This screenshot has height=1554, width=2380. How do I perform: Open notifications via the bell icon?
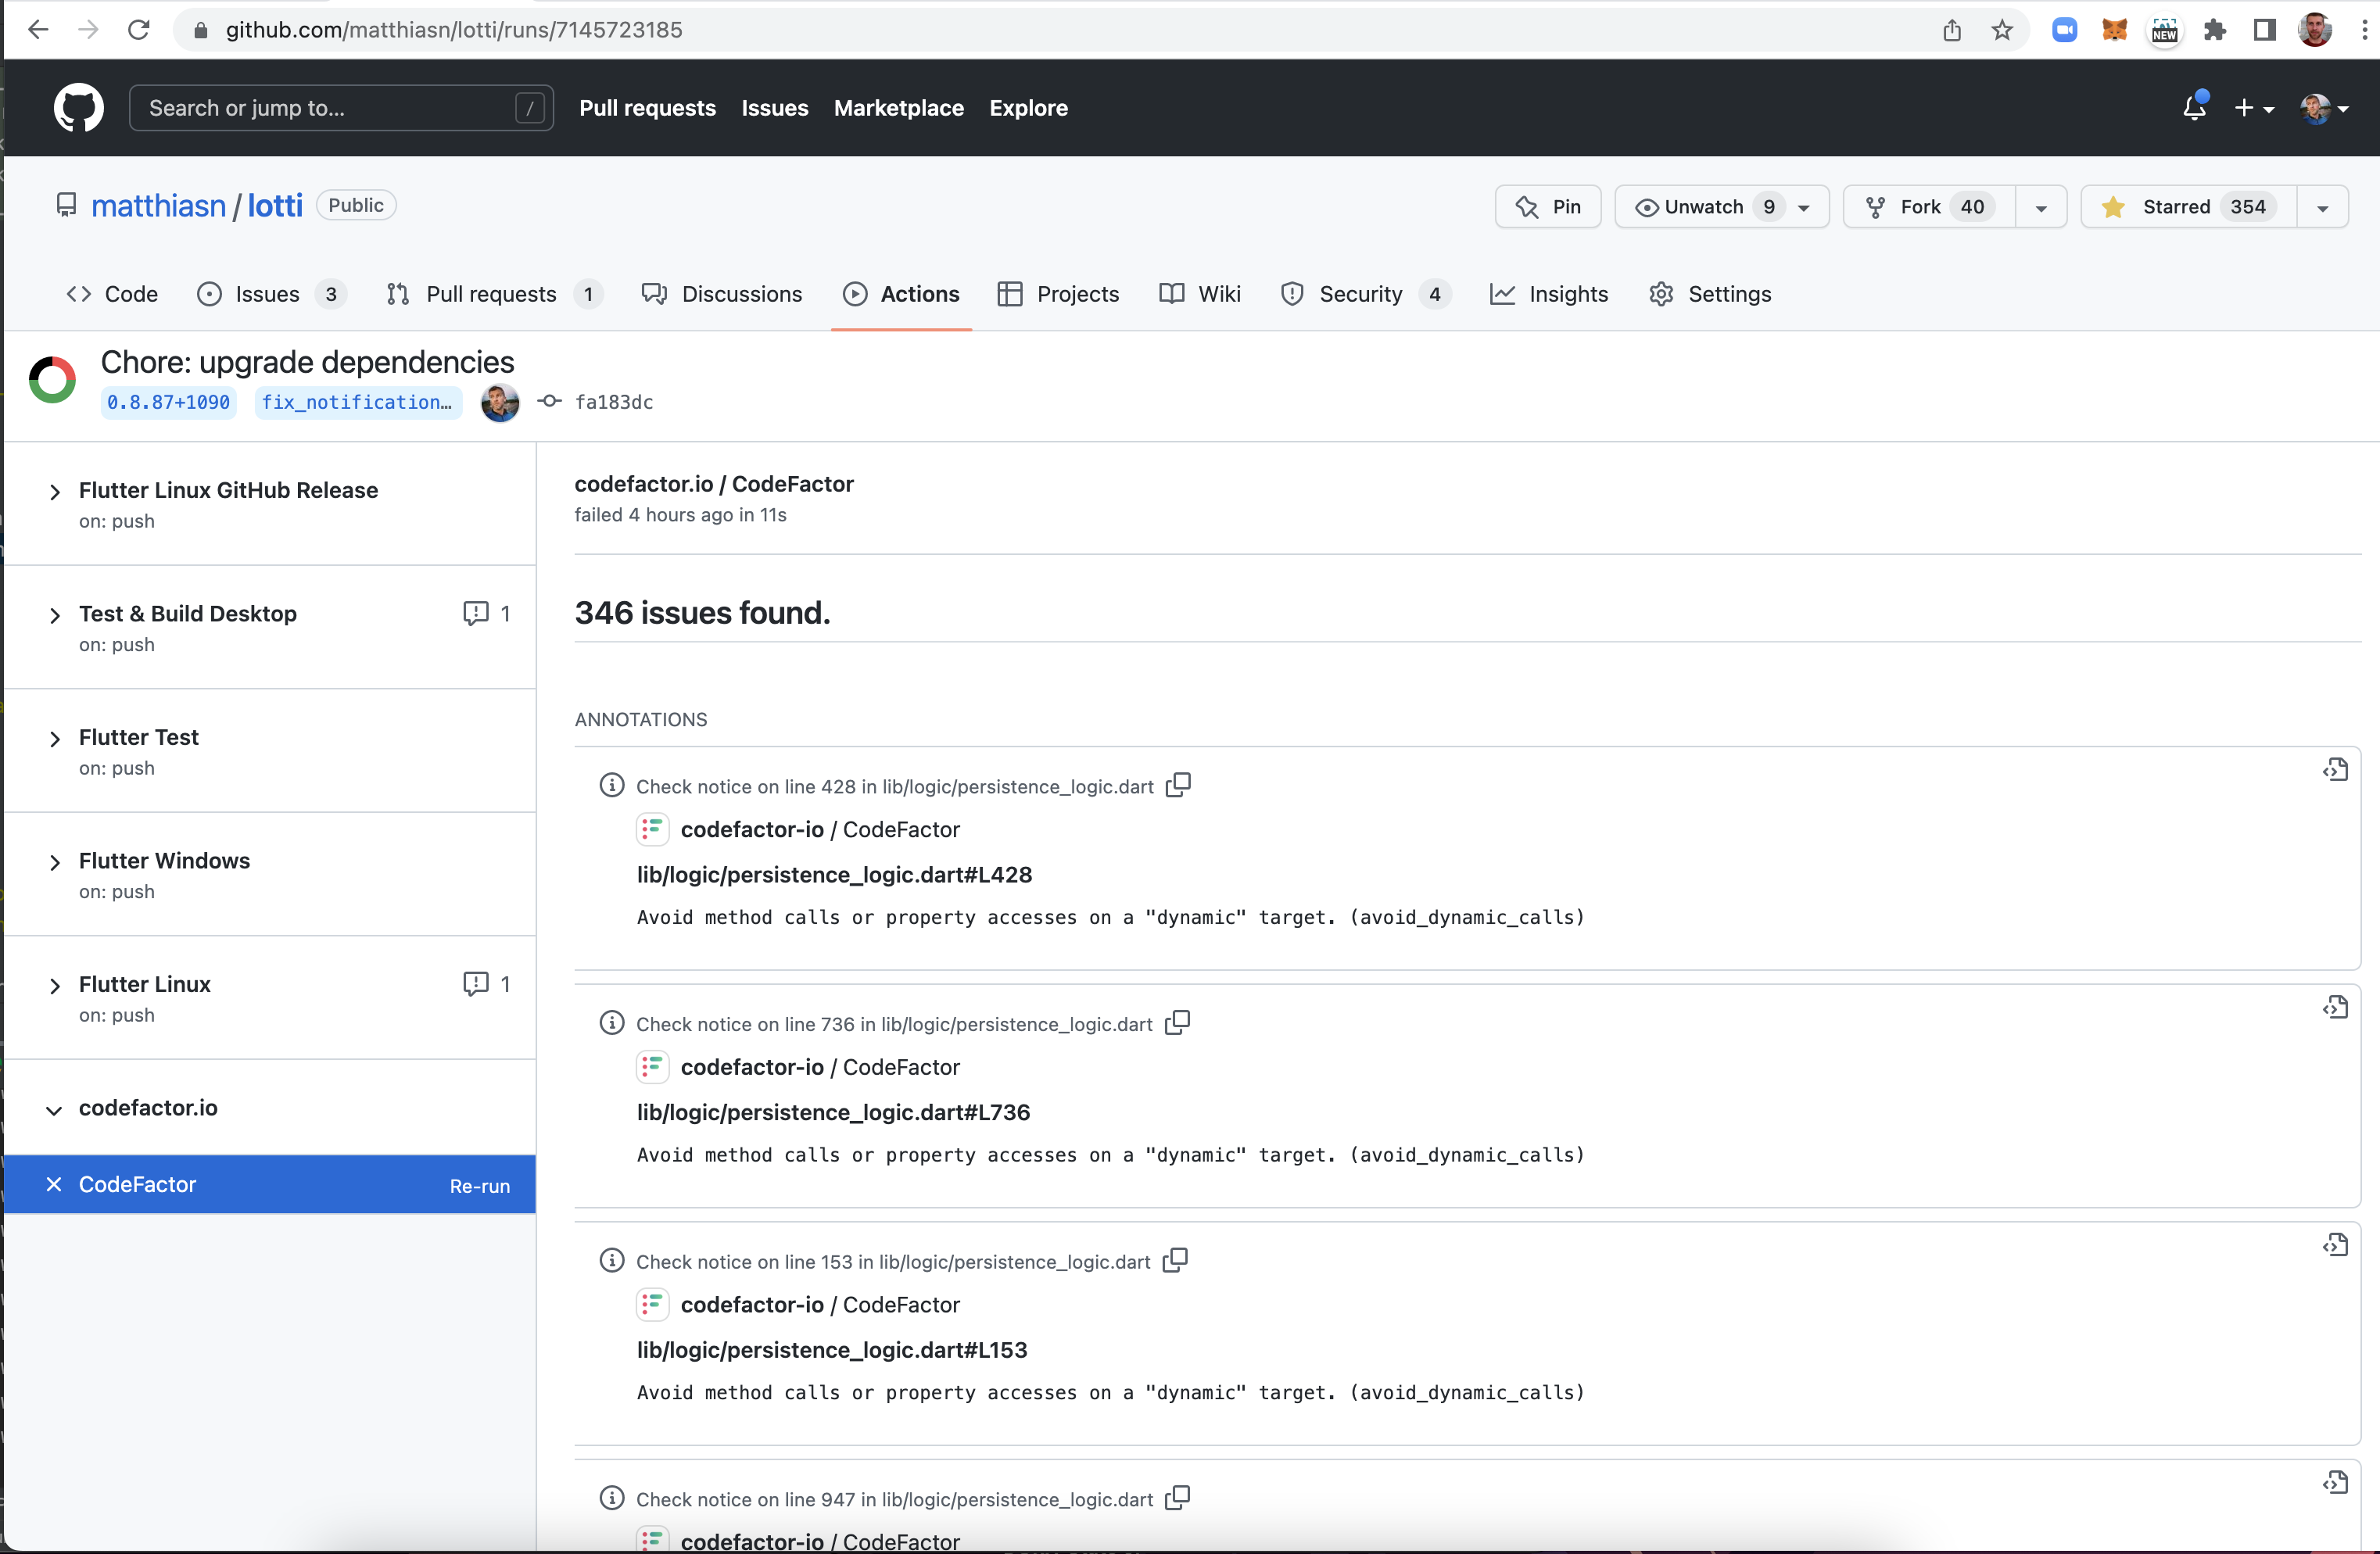(x=2194, y=107)
